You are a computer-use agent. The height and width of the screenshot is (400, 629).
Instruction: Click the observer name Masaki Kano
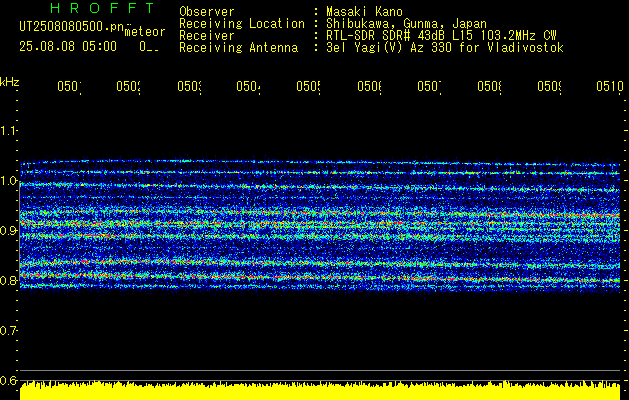click(x=364, y=12)
